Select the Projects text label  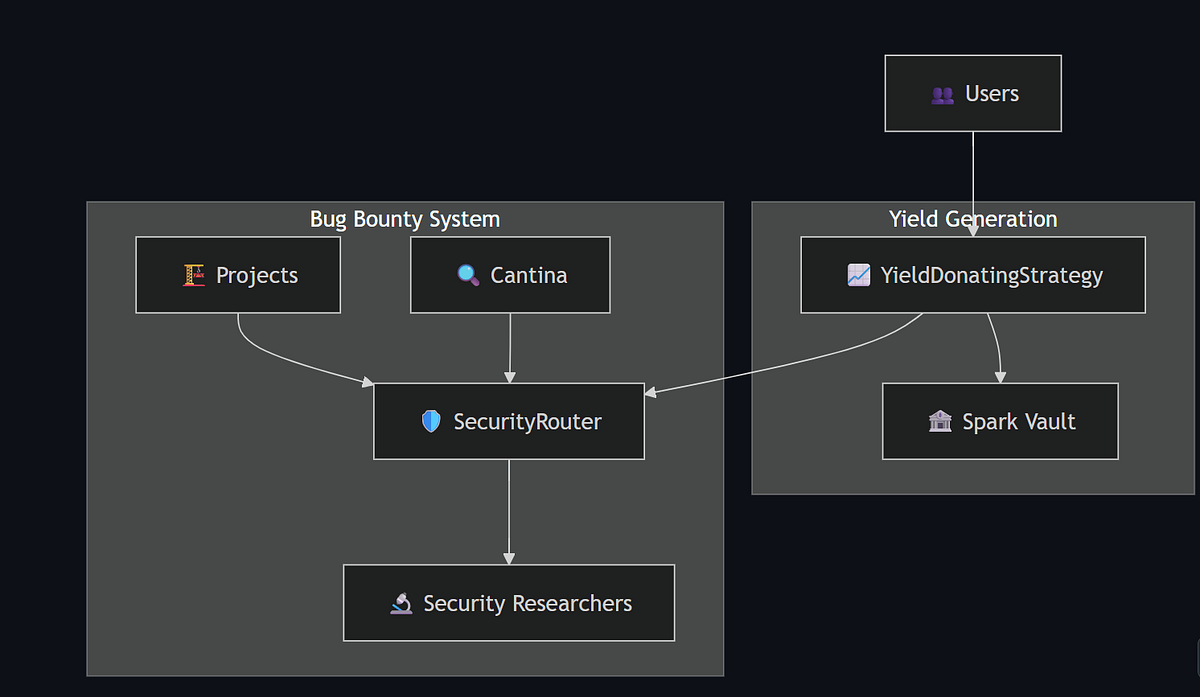[x=257, y=275]
